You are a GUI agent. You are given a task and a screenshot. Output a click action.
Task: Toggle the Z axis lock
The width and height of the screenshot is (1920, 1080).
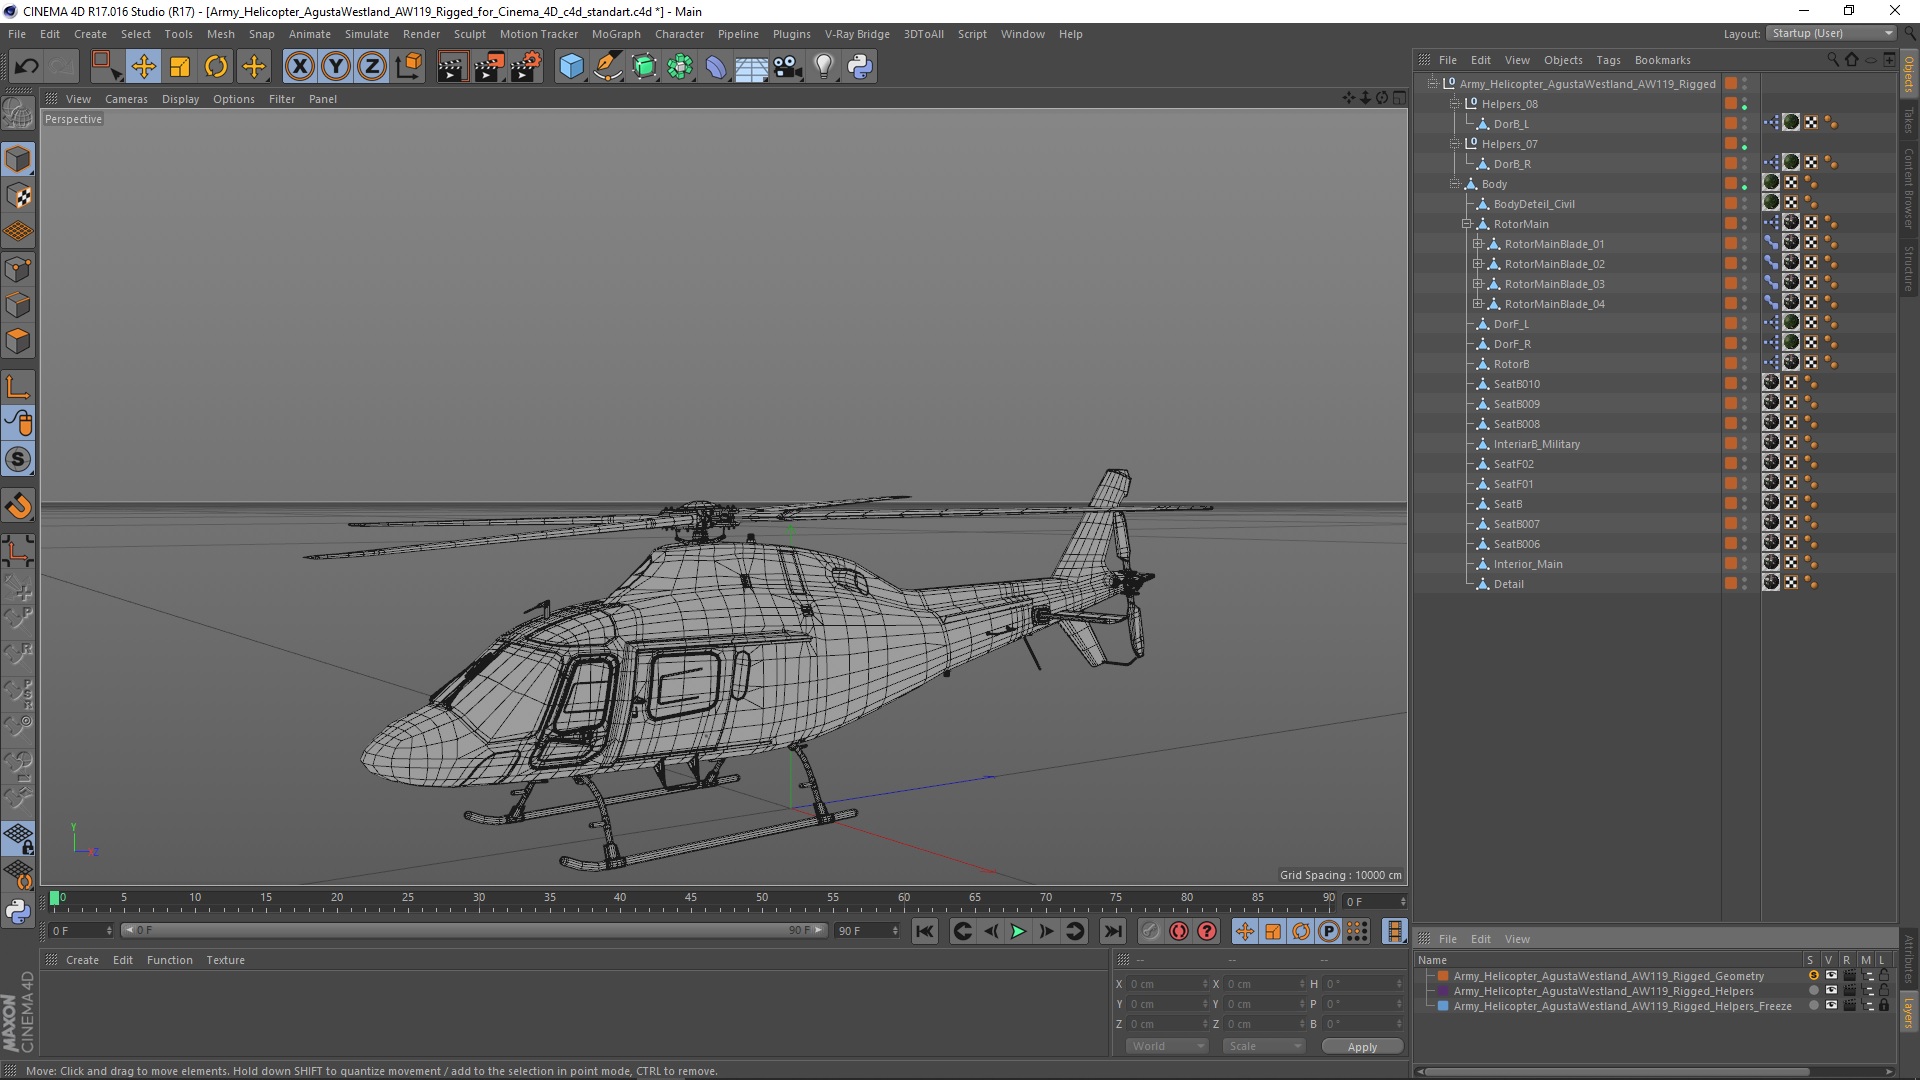pyautogui.click(x=372, y=67)
